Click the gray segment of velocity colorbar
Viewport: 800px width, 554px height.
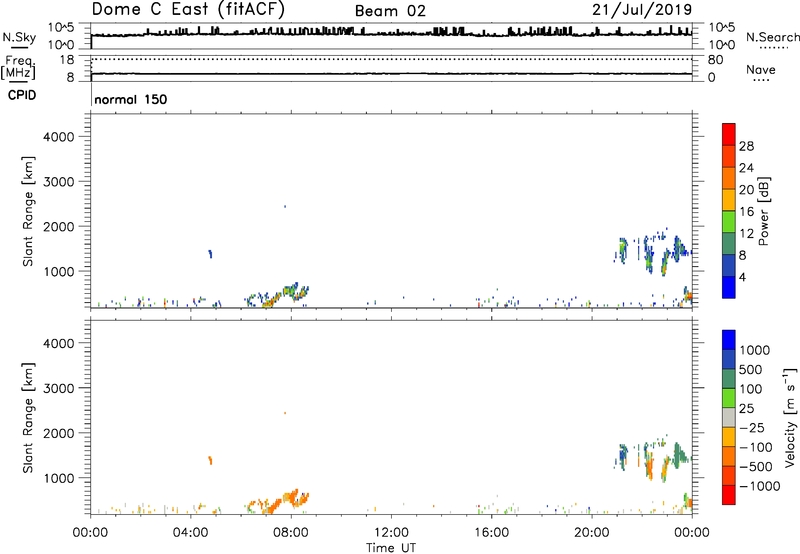(729, 417)
